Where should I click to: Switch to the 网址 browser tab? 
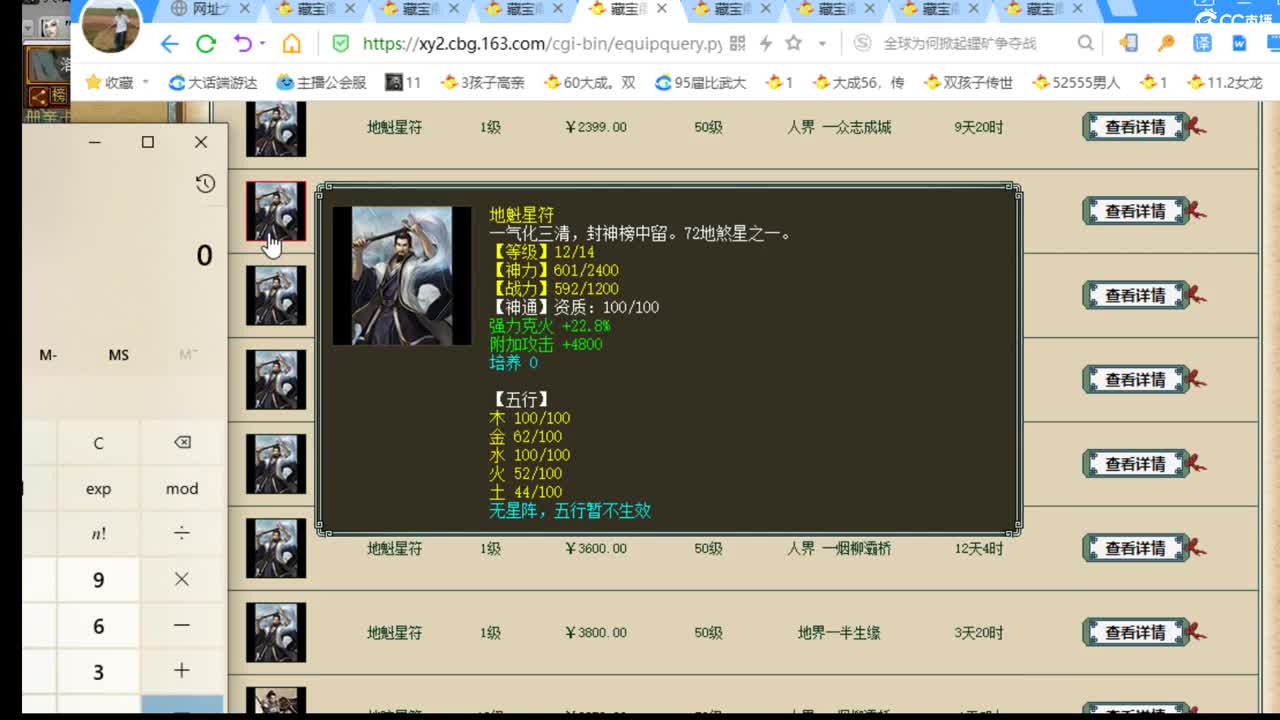pos(205,9)
